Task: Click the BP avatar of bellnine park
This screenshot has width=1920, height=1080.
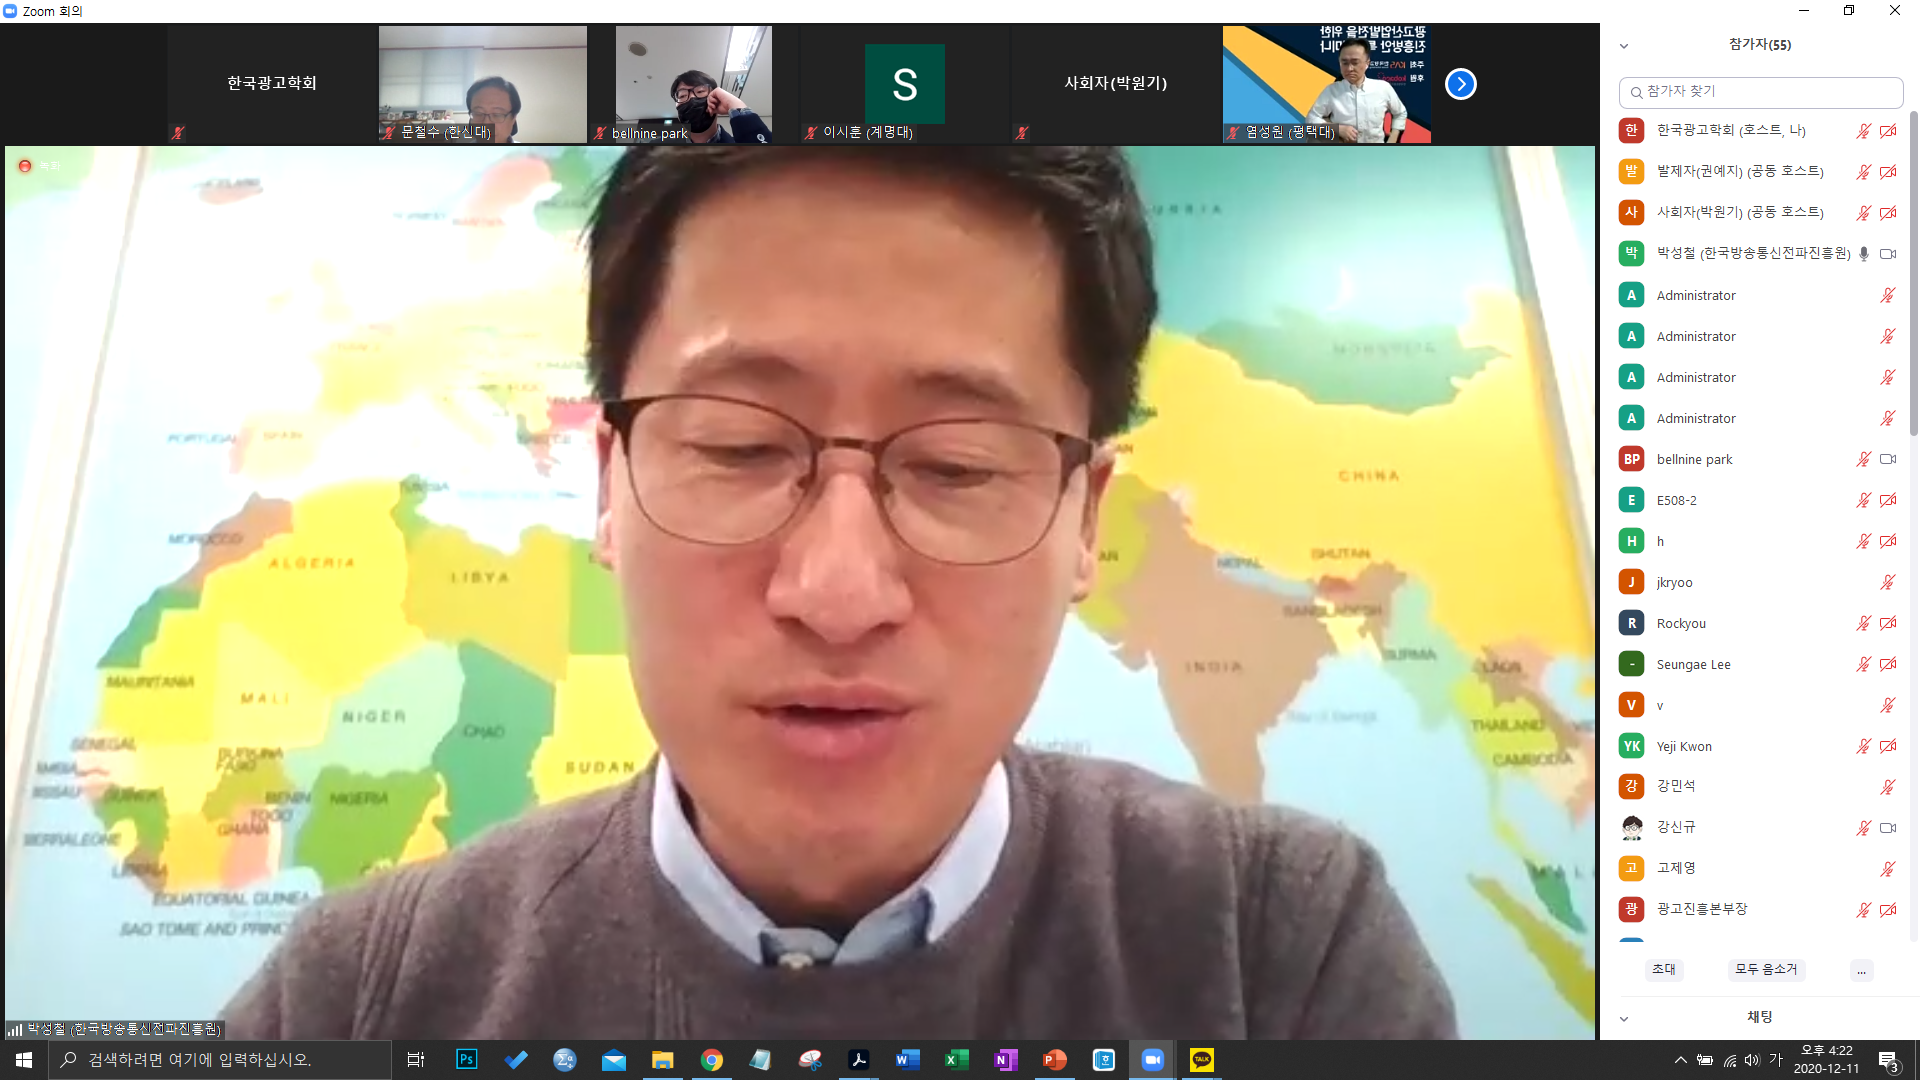Action: pos(1631,459)
